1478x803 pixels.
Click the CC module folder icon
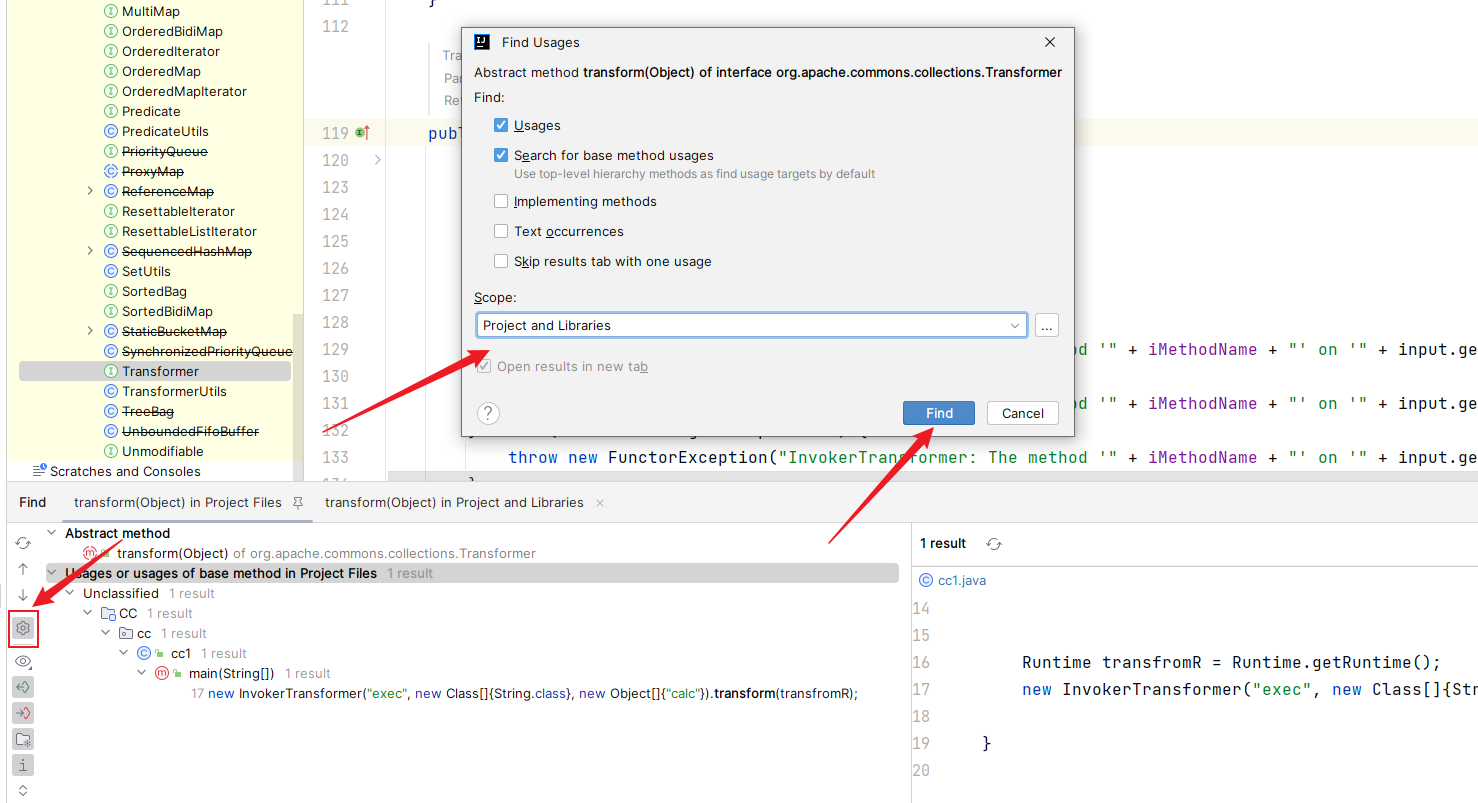pyautogui.click(x=108, y=613)
